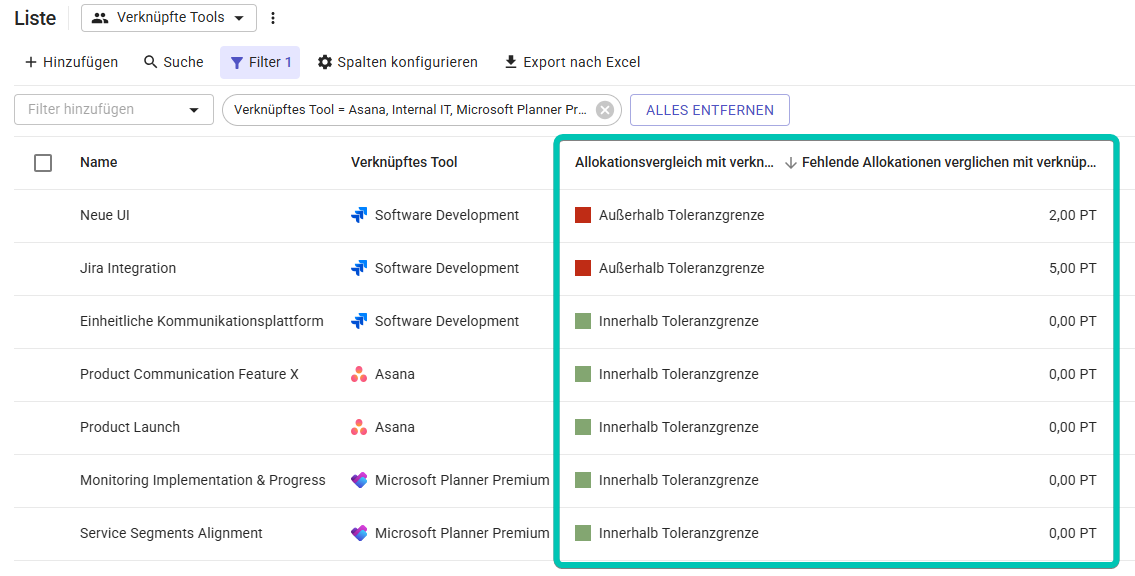Expand the Verknüpftes Tool filter chip to edit it
Screen dimensions: 1135x576
point(410,110)
